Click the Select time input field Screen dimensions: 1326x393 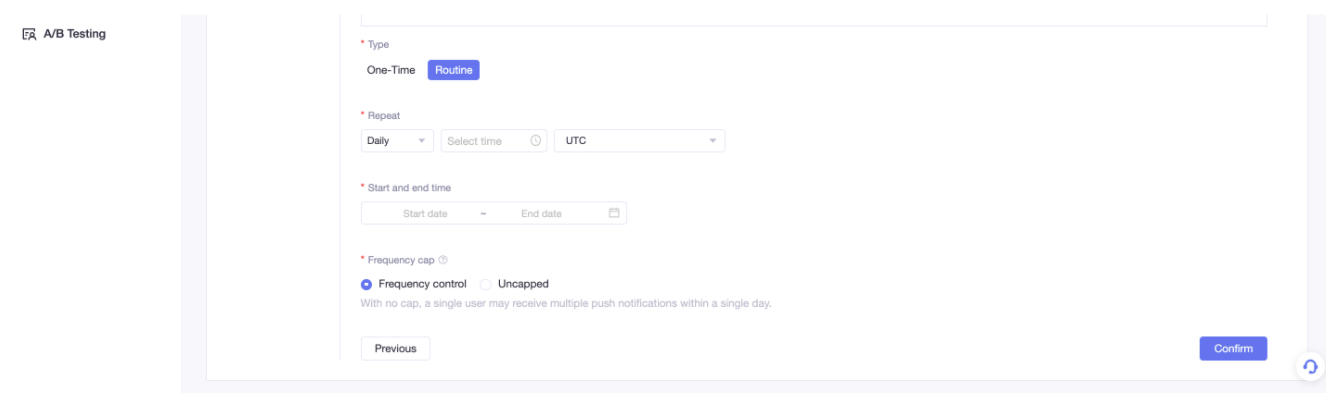pyautogui.click(x=494, y=141)
